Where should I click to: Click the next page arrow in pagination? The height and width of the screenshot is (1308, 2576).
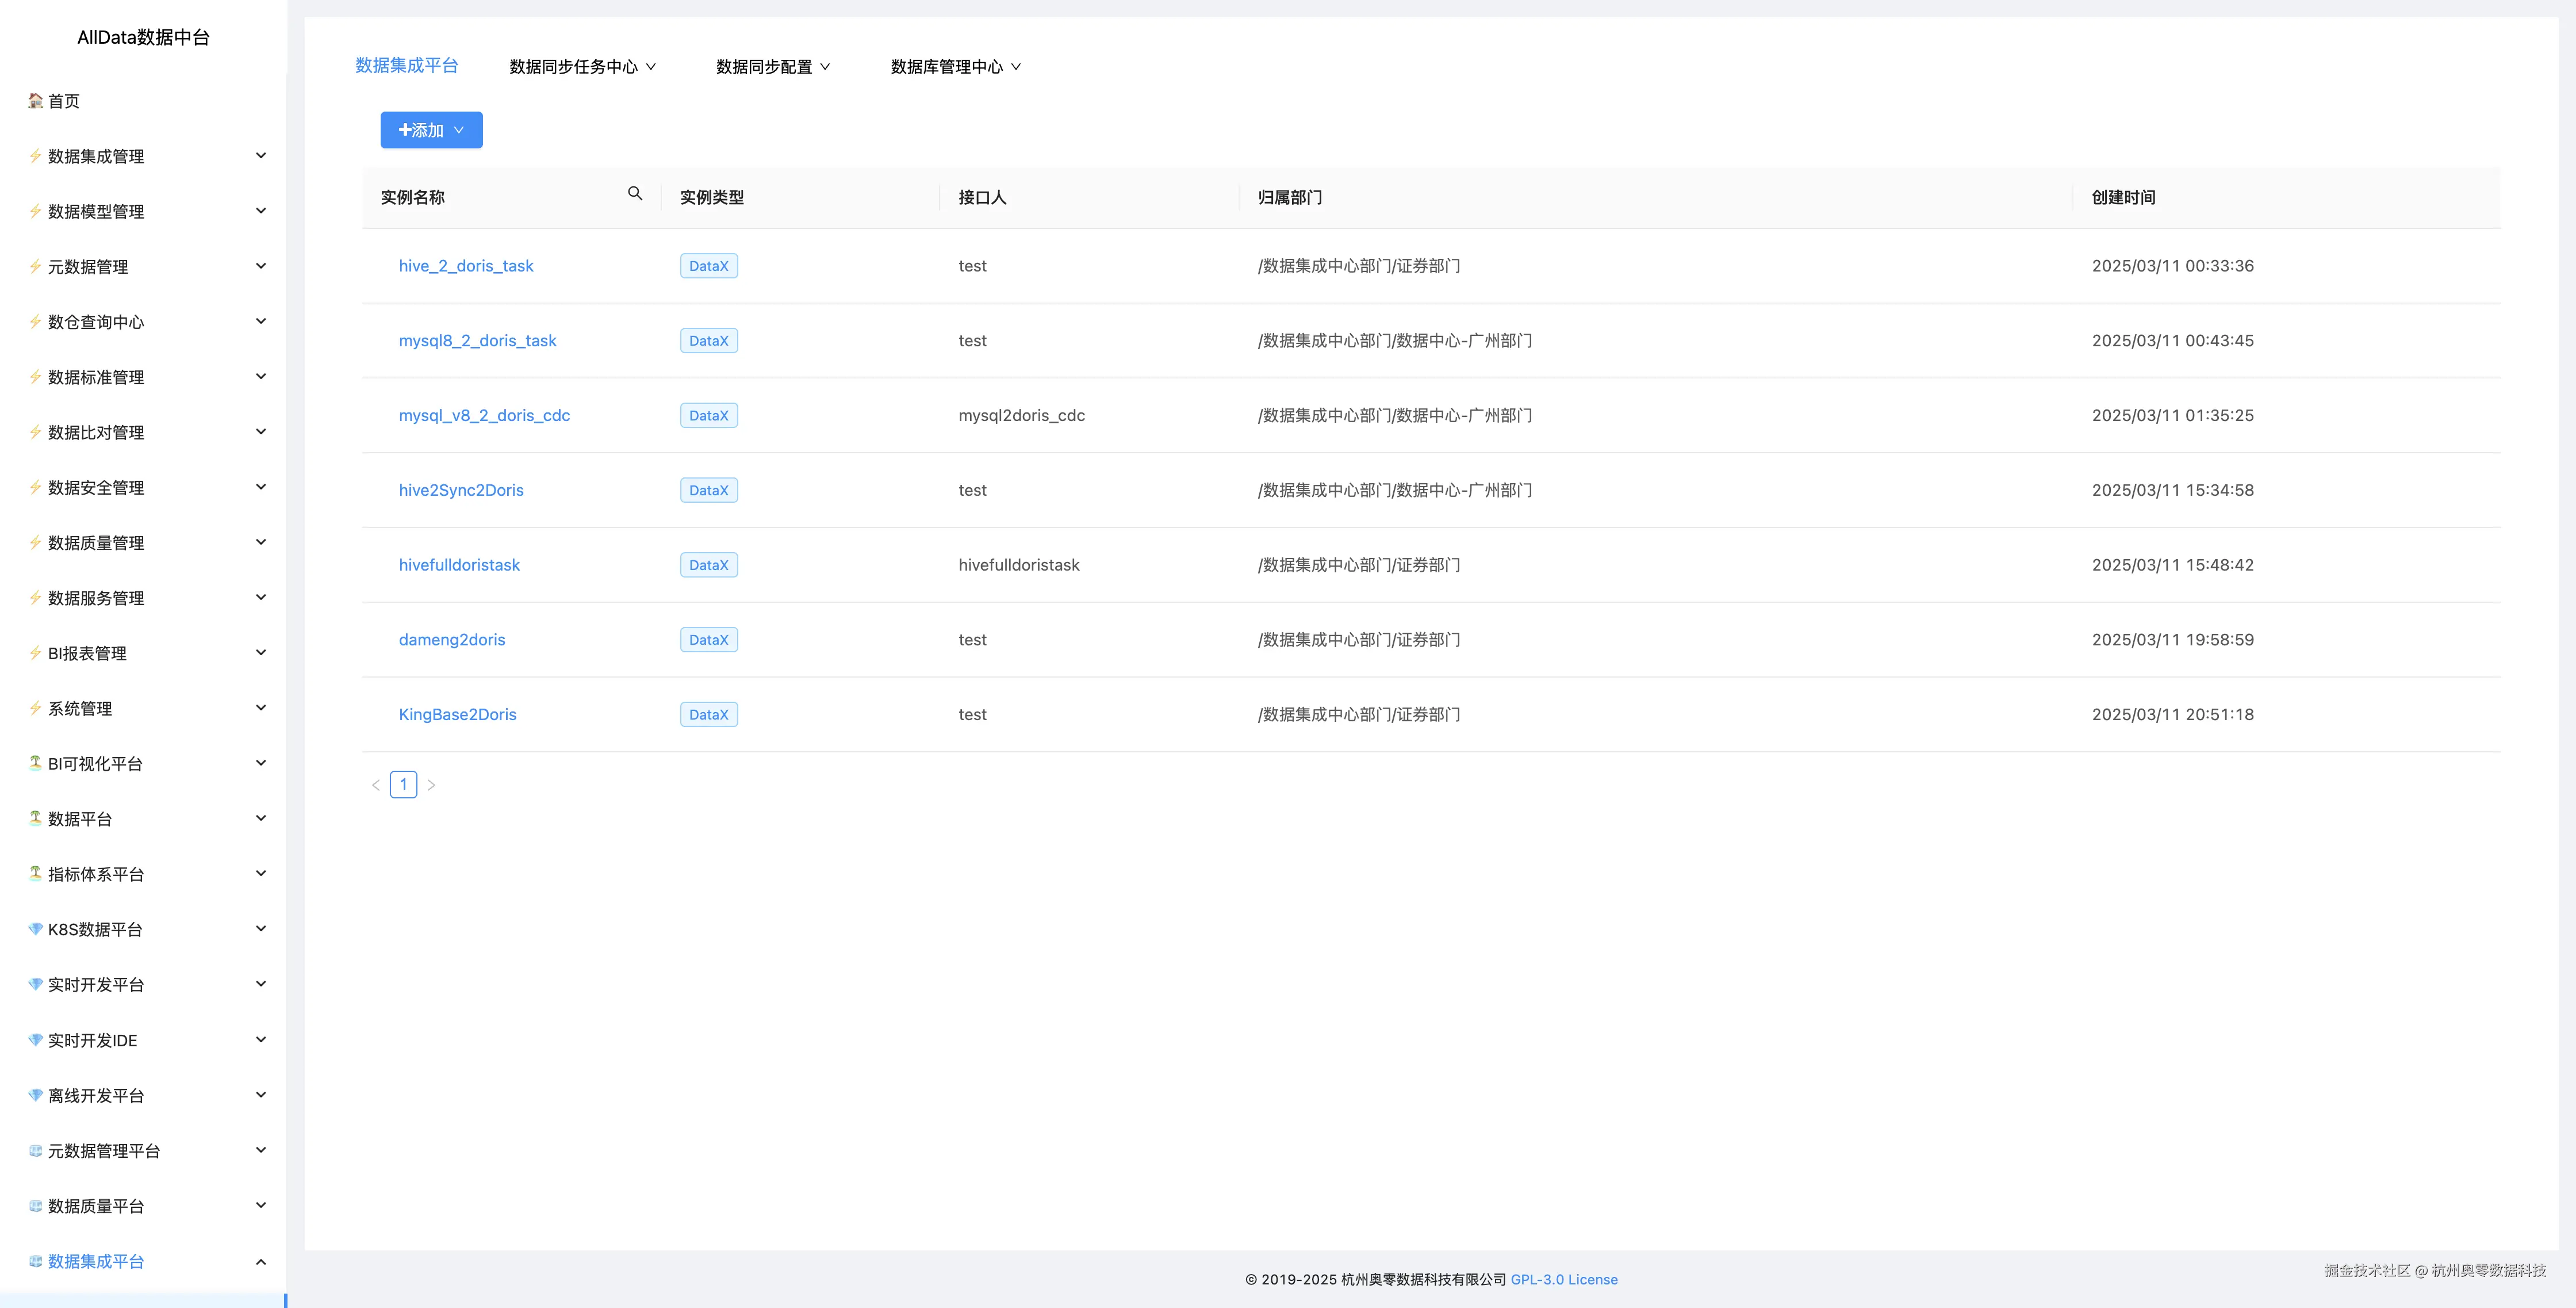point(431,785)
